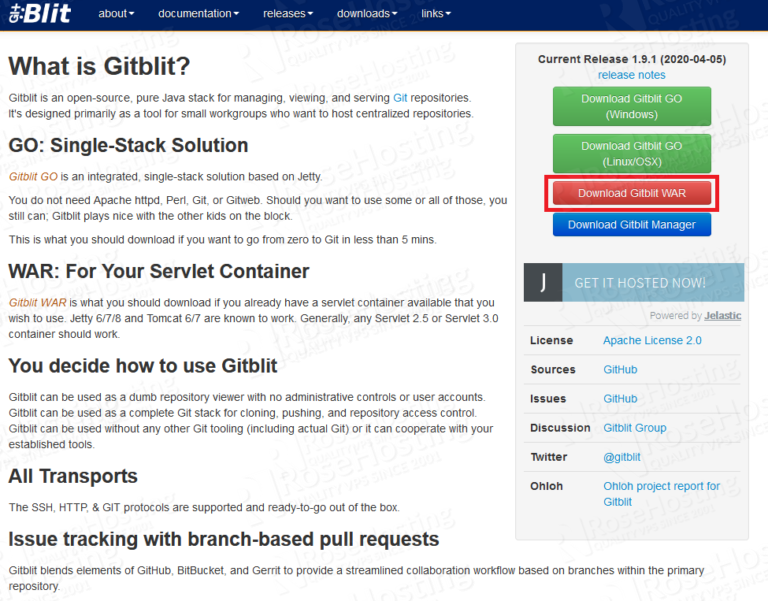Open the @gitblit Twitter link
The image size is (768, 601).
(x=622, y=457)
